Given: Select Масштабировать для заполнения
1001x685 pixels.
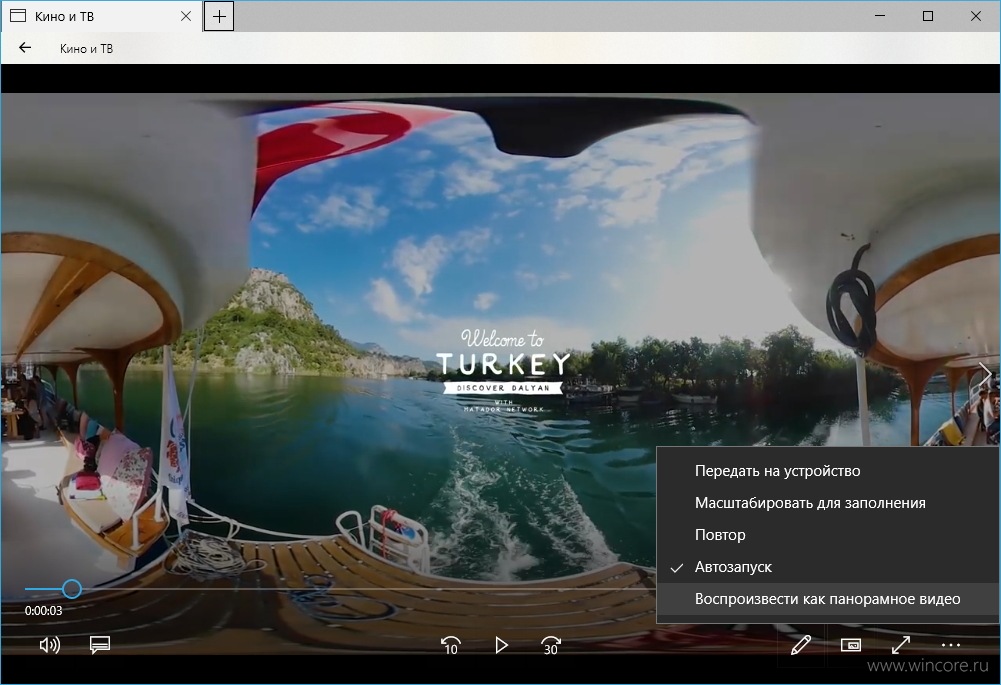Looking at the screenshot, I should pos(827,503).
